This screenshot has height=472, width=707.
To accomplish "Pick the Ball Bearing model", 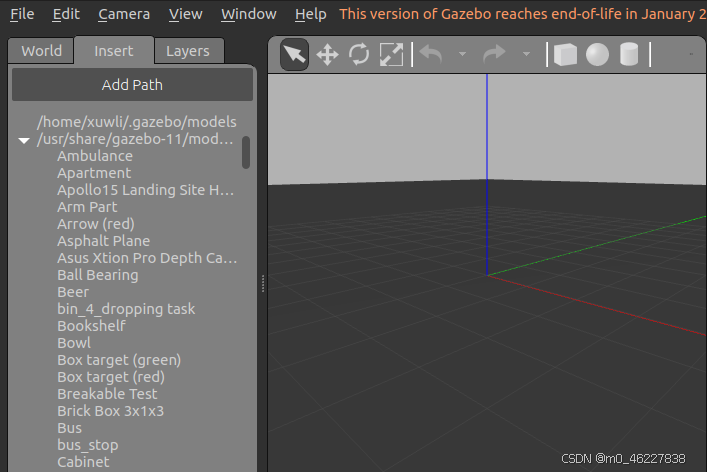I will 97,275.
